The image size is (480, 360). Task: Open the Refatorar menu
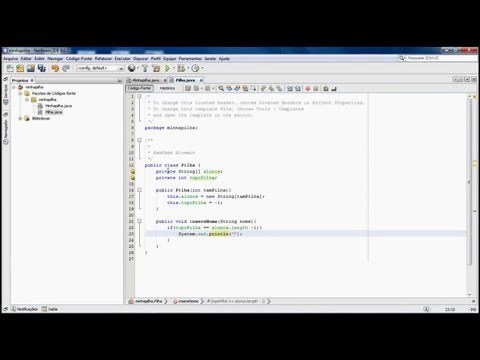pyautogui.click(x=103, y=58)
